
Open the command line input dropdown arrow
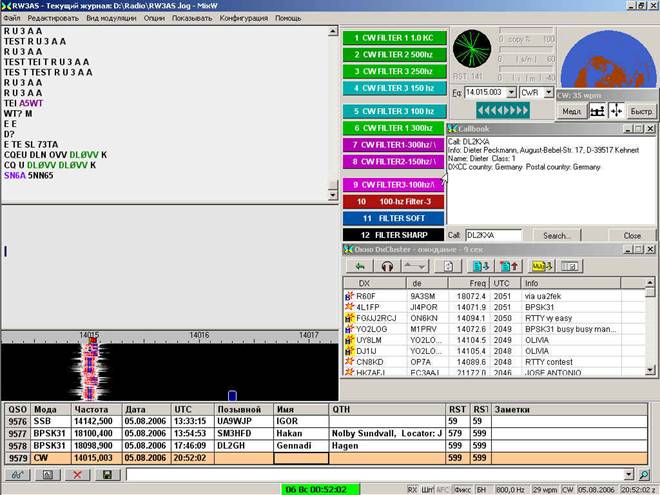coord(628,475)
